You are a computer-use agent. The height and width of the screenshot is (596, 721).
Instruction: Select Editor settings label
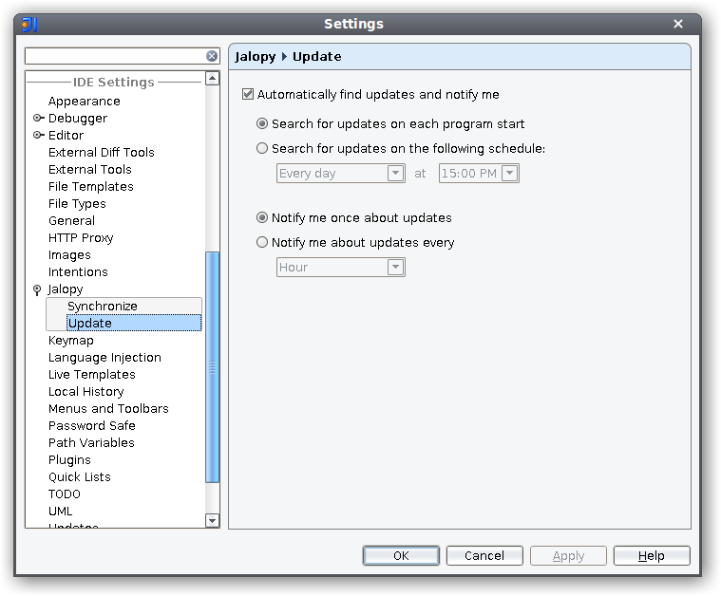coord(66,135)
